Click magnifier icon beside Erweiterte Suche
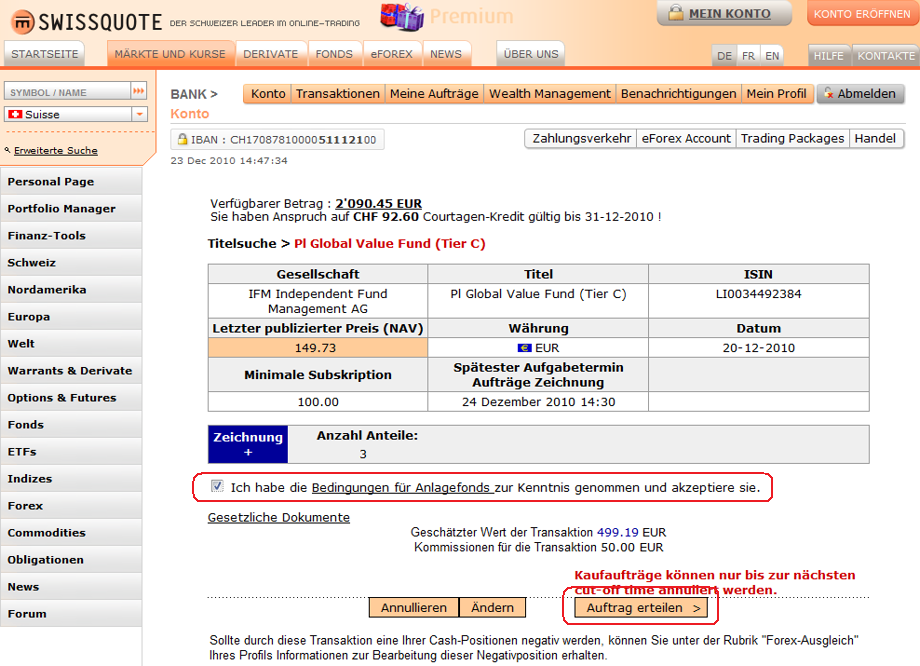 [8, 150]
